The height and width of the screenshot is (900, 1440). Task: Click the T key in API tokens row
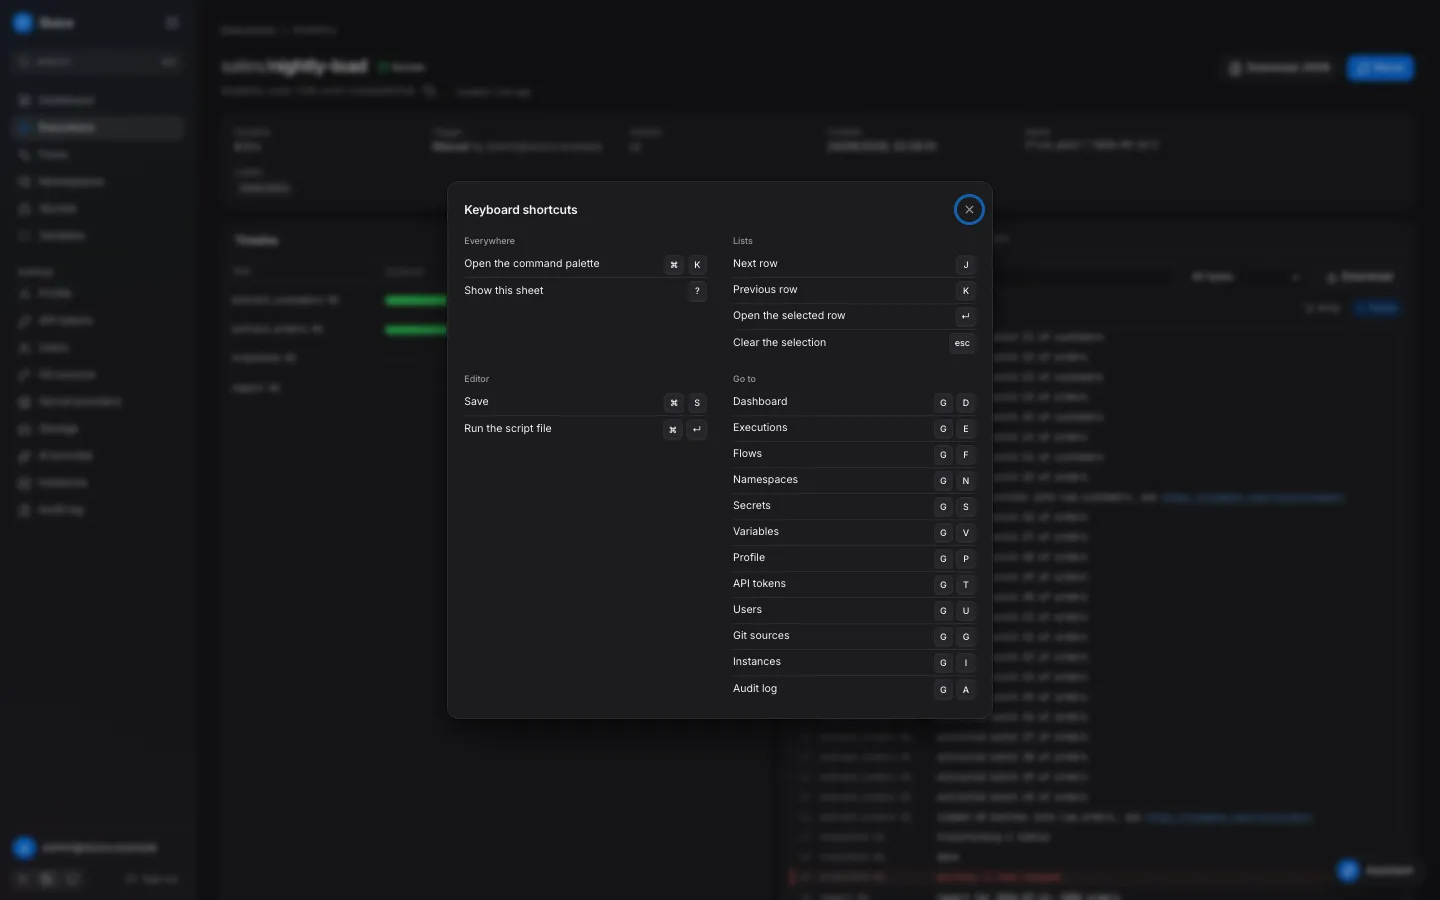pyautogui.click(x=966, y=585)
